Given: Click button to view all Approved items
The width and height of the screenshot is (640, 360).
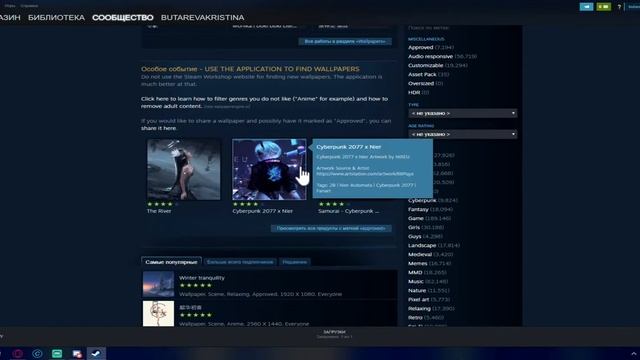Looking at the screenshot, I should pos(331,228).
